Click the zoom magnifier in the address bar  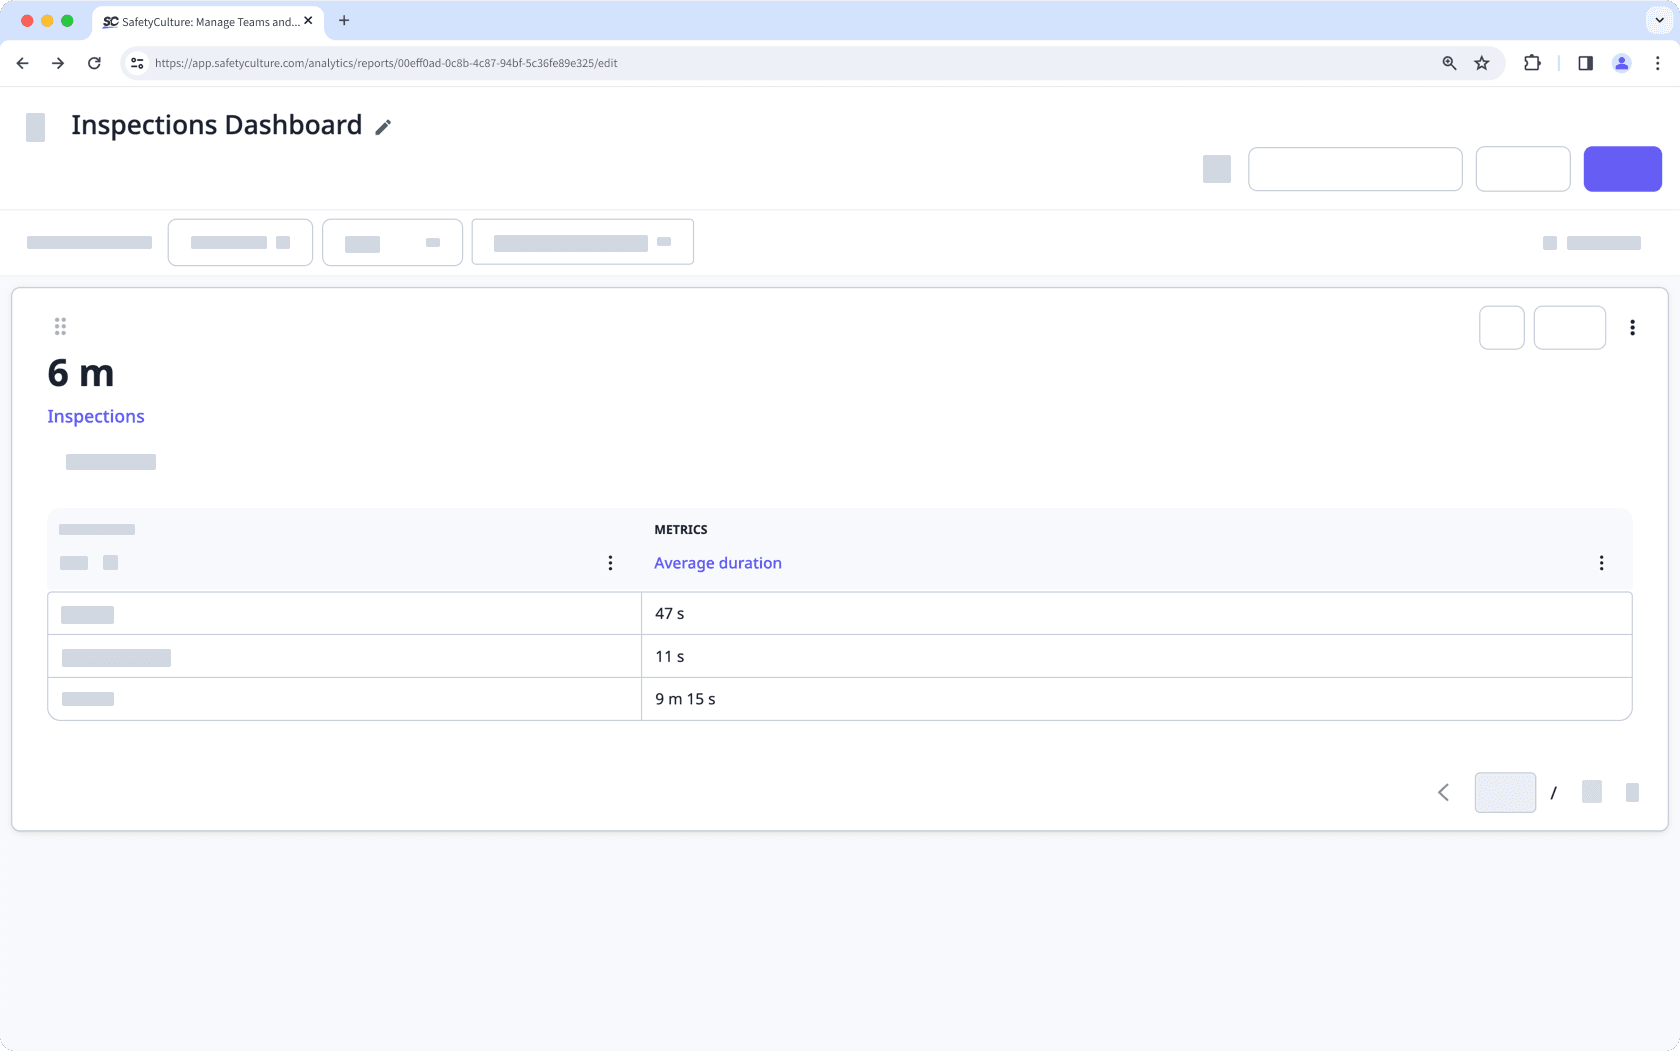click(x=1448, y=62)
